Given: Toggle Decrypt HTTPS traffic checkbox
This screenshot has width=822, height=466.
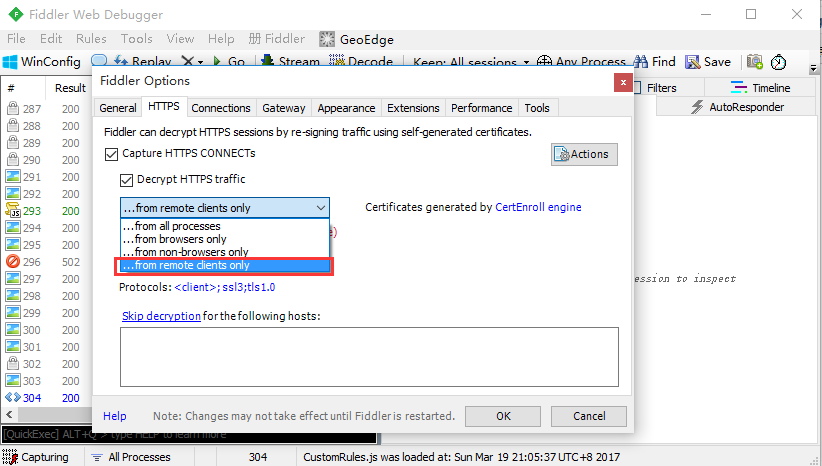Looking at the screenshot, I should pyautogui.click(x=126, y=180).
